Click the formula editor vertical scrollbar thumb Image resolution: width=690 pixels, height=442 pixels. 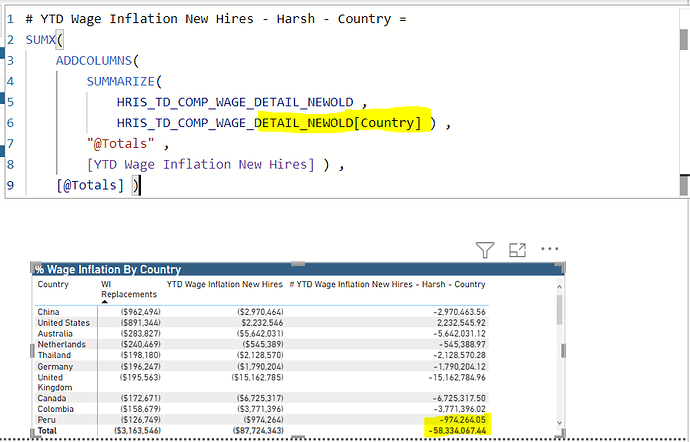click(683, 41)
